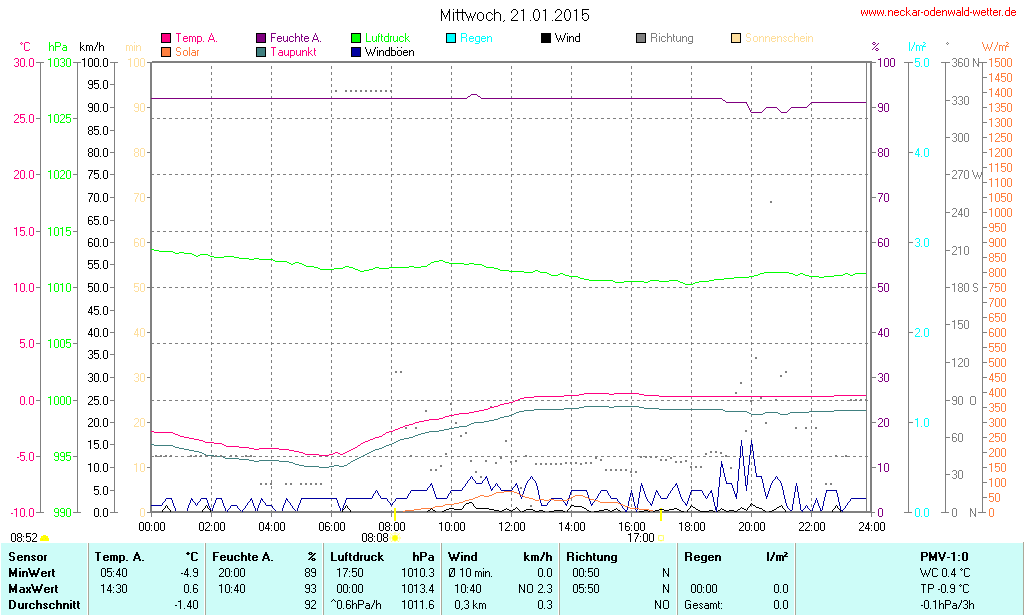Click the 12:00 time axis label
Viewport: 1024px width, 615px height.
tap(512, 526)
